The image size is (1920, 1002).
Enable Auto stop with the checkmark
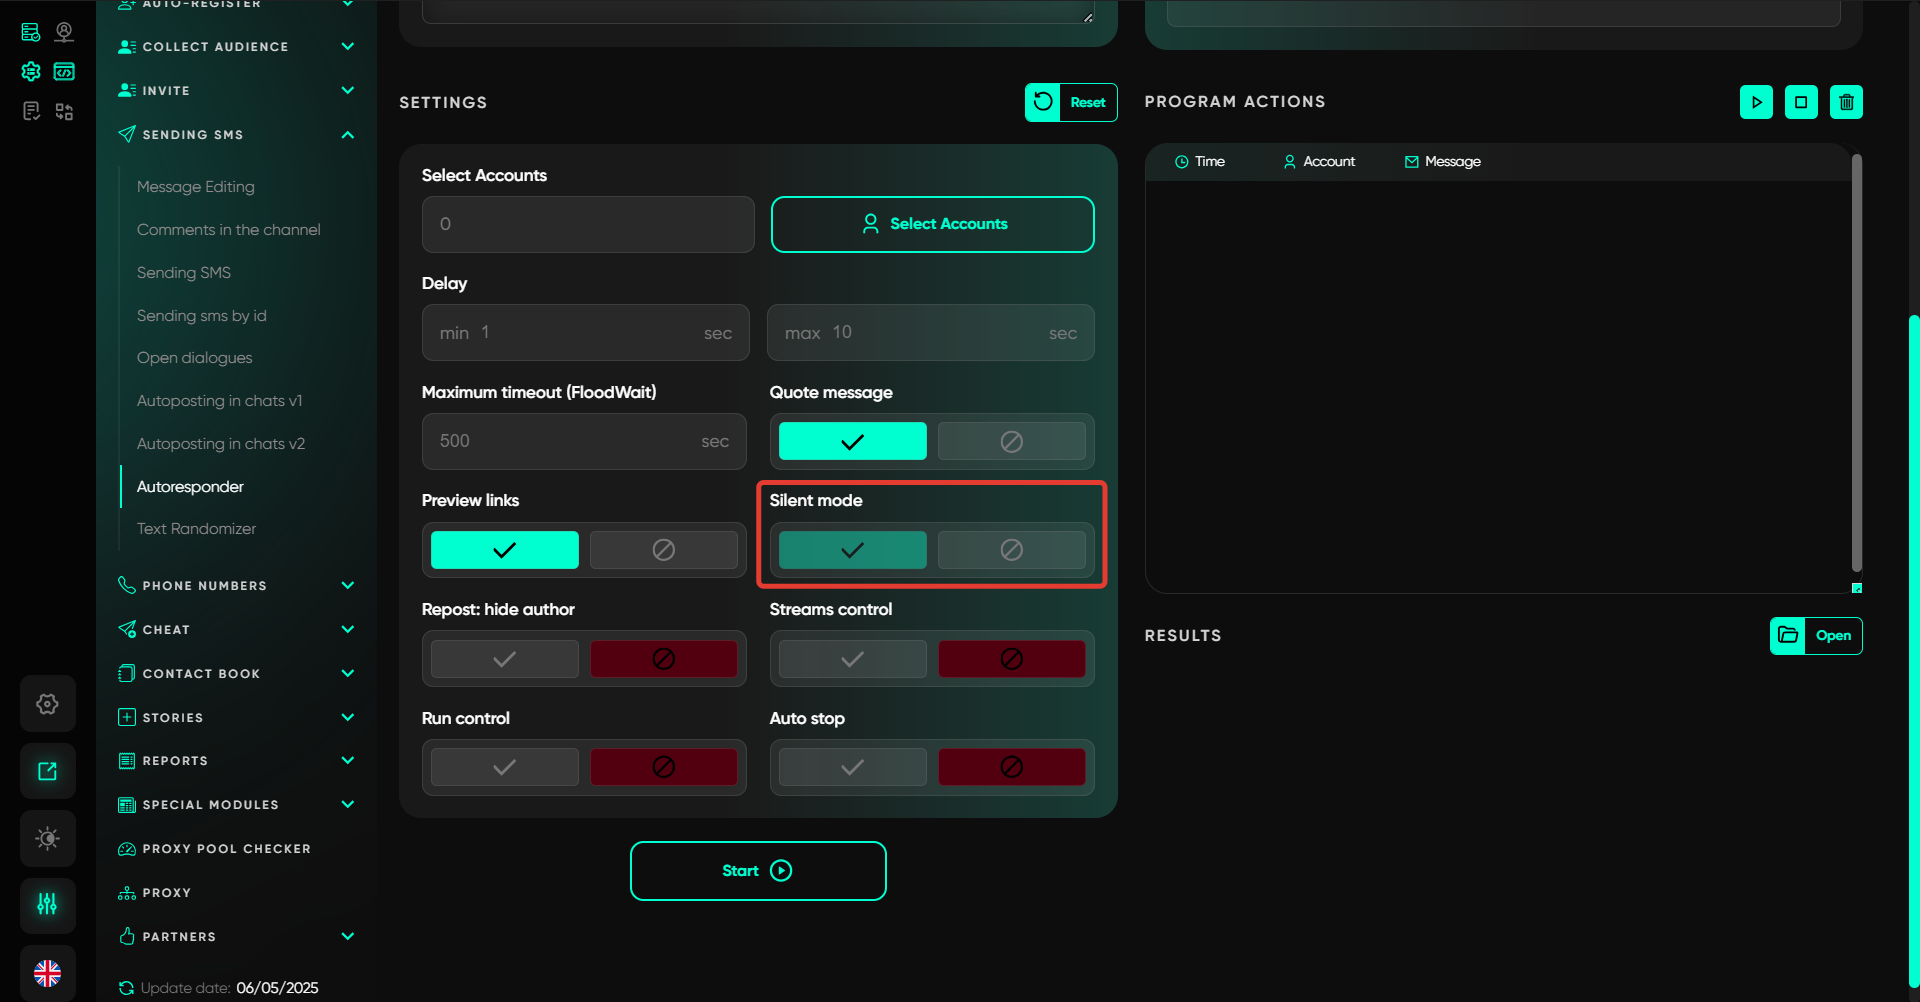pos(852,767)
